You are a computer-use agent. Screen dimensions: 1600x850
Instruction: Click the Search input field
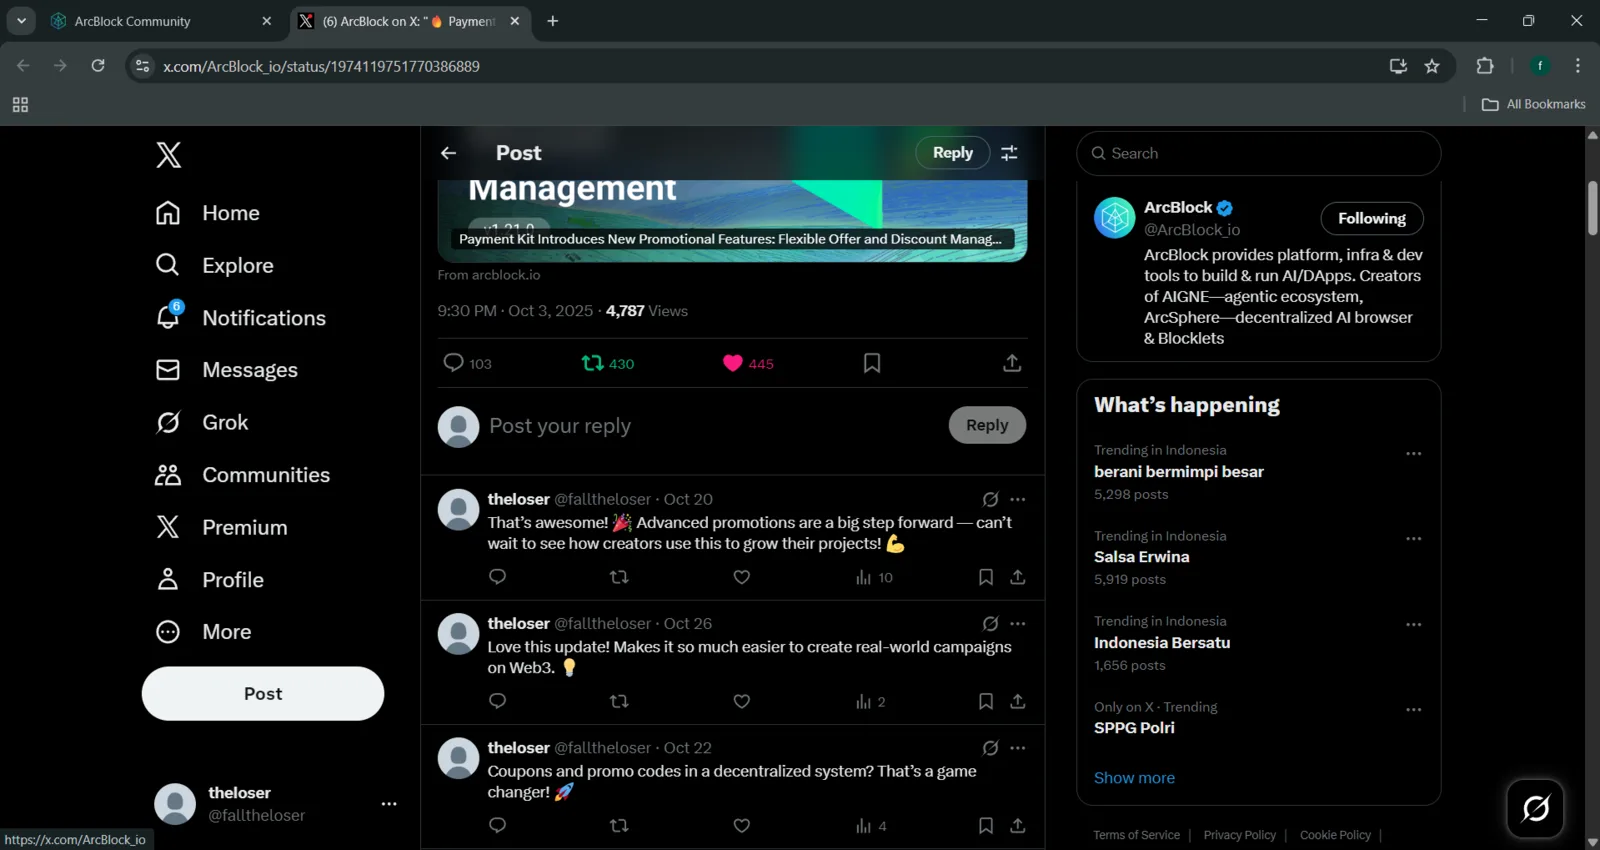(x=1258, y=153)
